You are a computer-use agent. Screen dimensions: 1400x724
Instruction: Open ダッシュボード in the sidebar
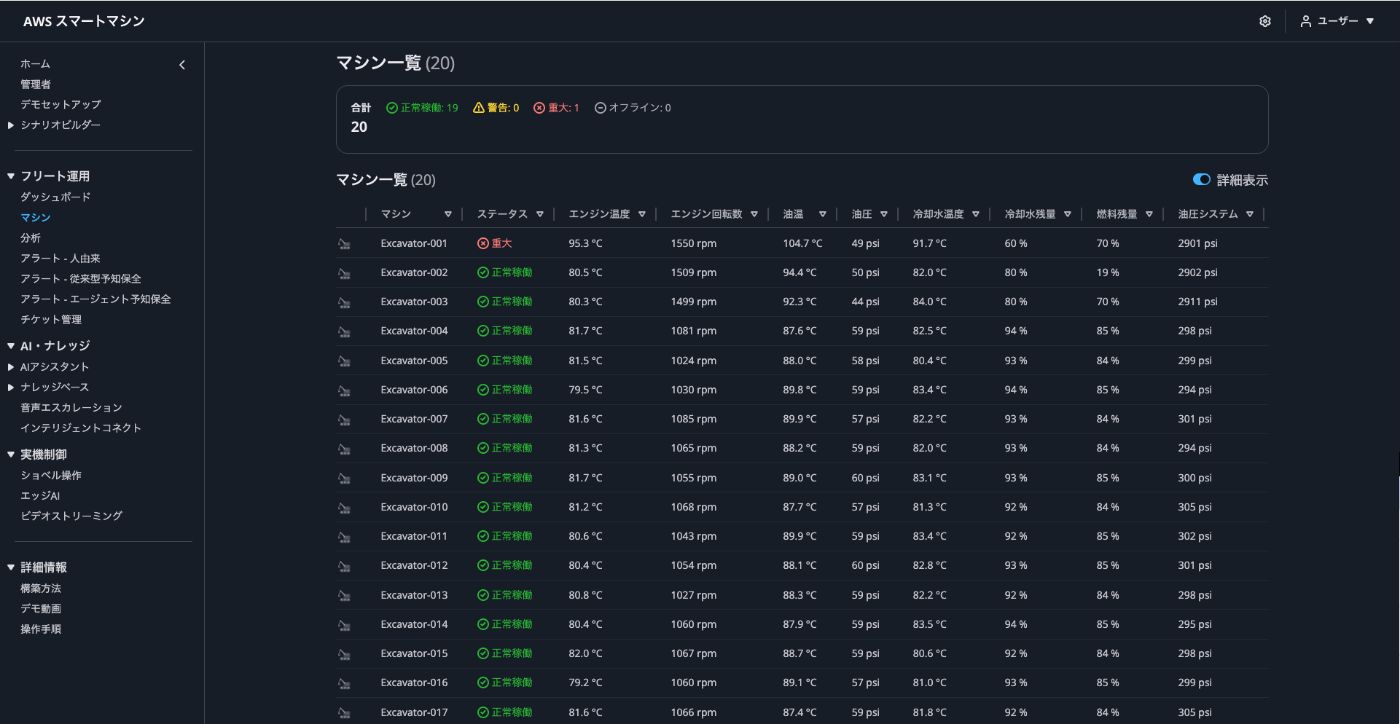tap(56, 197)
